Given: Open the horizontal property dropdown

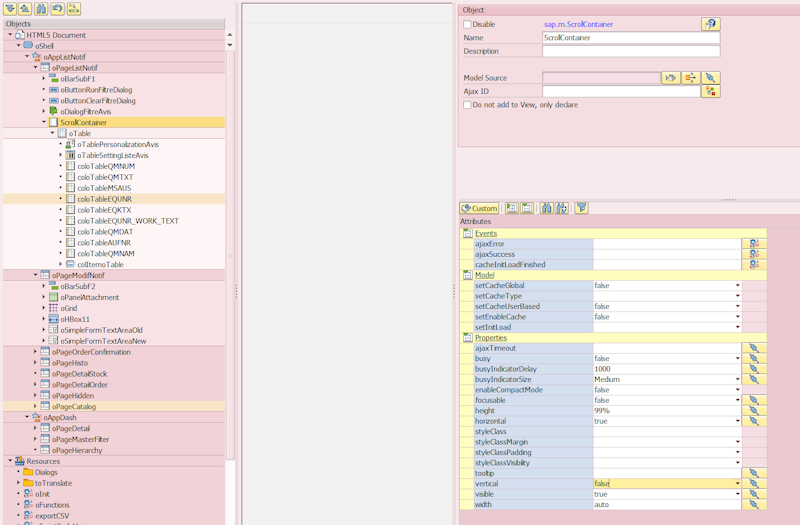Looking at the screenshot, I should click(737, 421).
